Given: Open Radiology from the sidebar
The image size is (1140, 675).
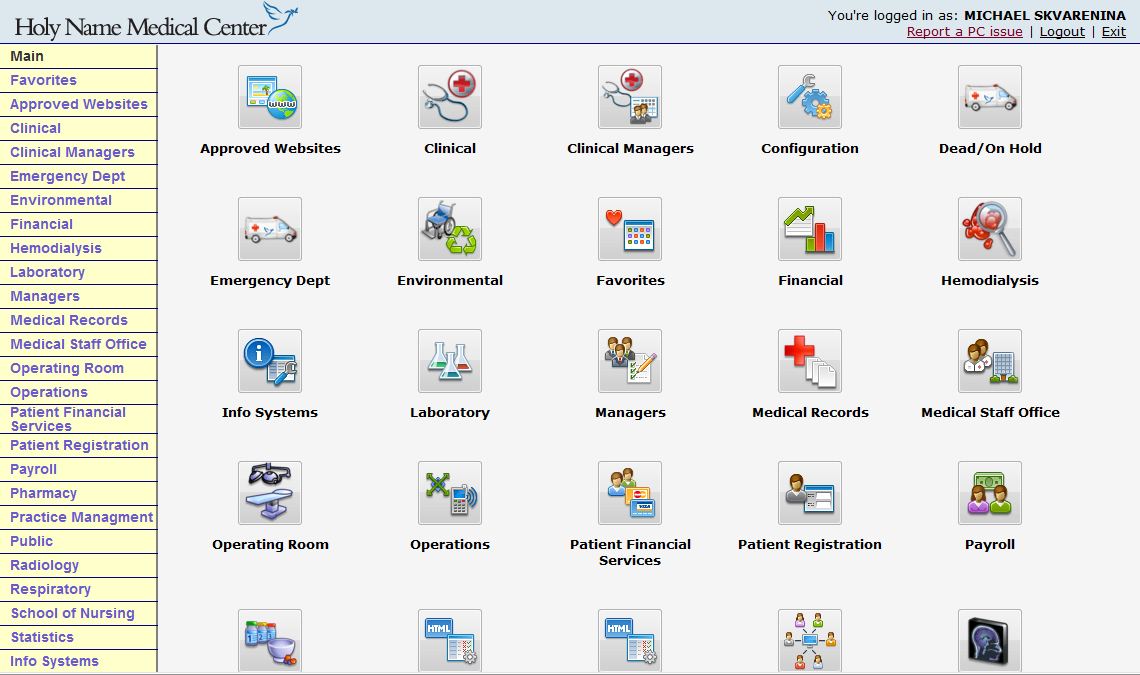Looking at the screenshot, I should [79, 565].
